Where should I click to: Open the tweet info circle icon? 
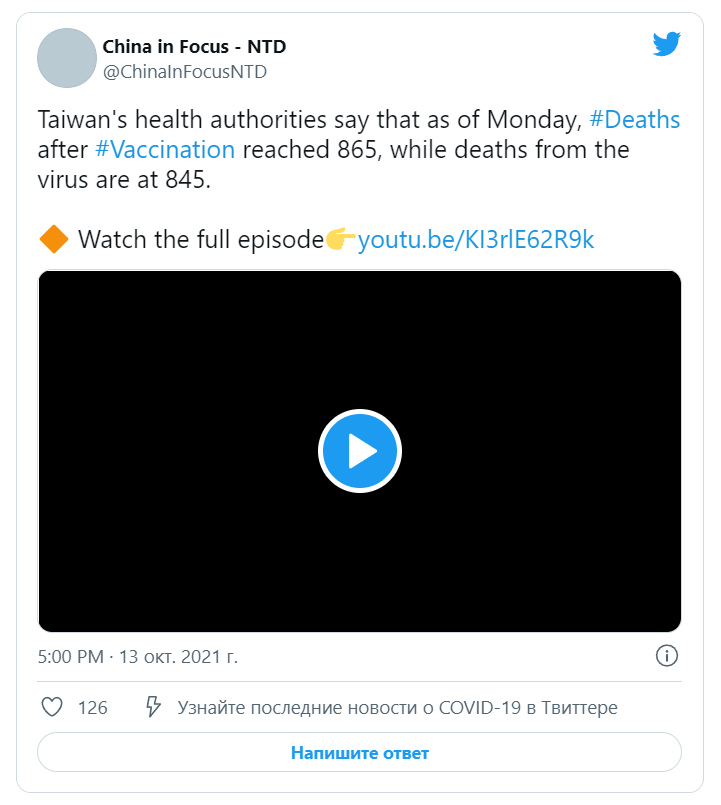point(667,656)
